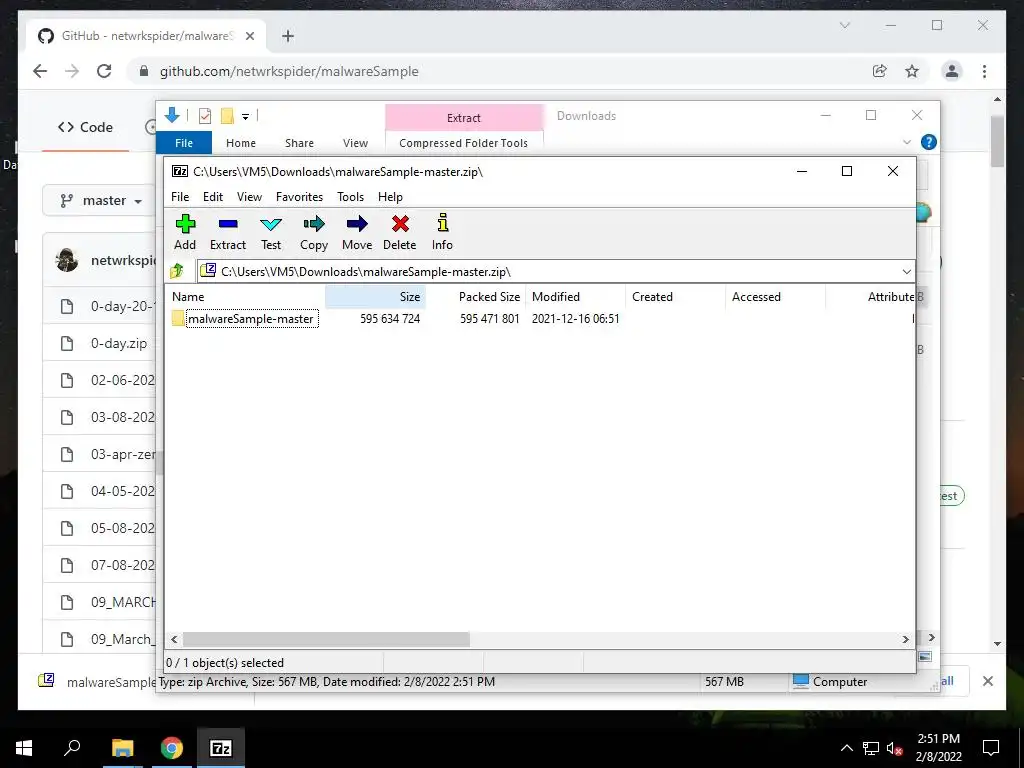Sort by the Modified column header
Image resolution: width=1024 pixels, height=768 pixels.
tap(575, 296)
